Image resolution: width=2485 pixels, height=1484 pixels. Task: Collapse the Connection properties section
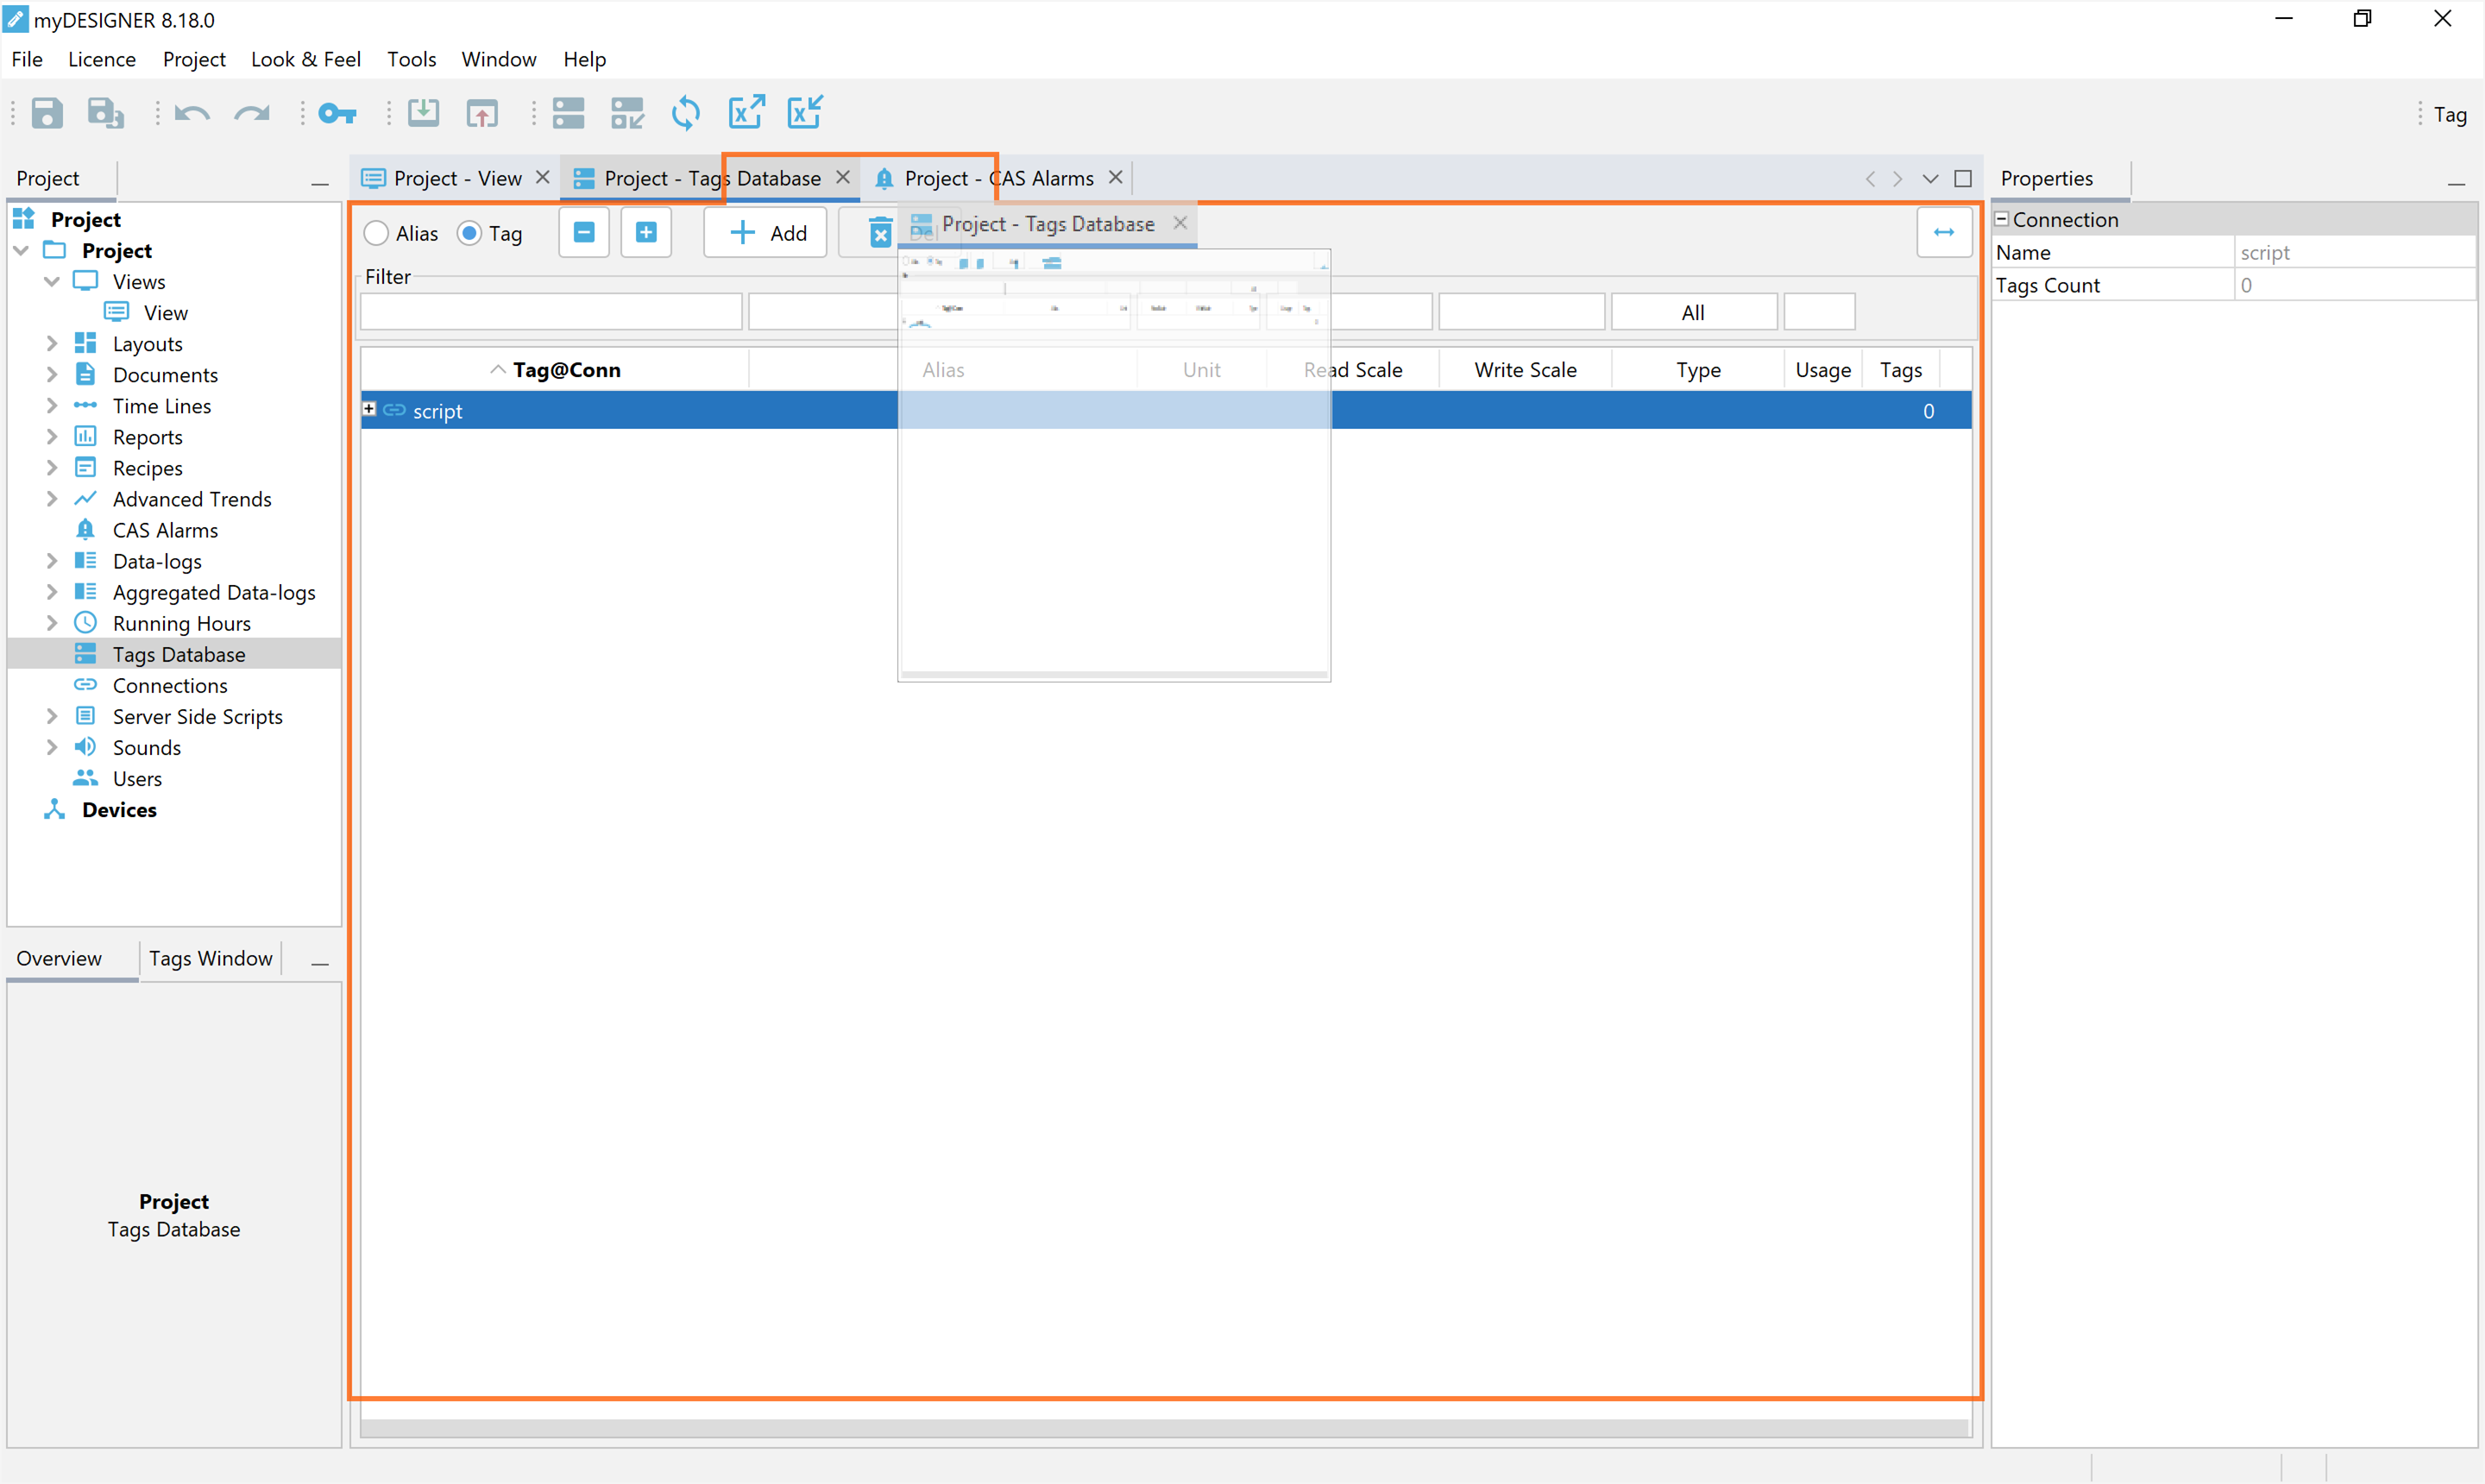2002,219
